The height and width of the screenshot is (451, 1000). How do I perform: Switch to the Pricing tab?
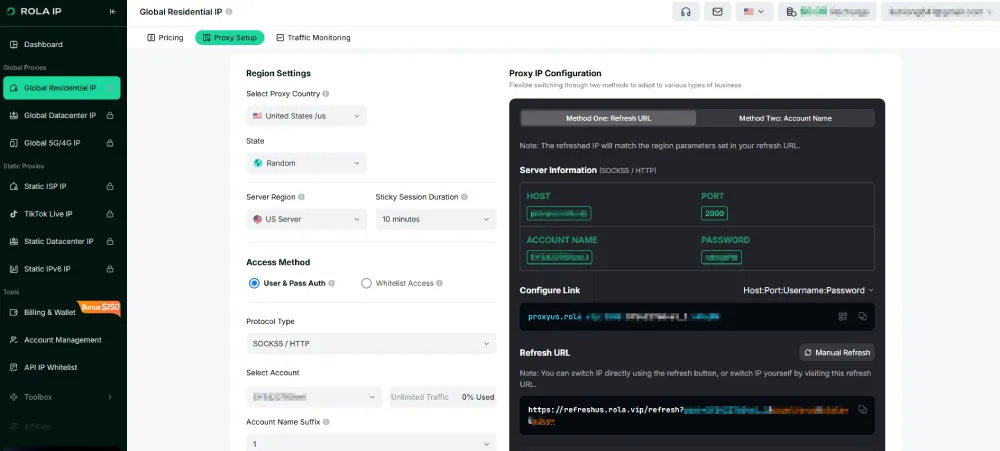tap(165, 38)
